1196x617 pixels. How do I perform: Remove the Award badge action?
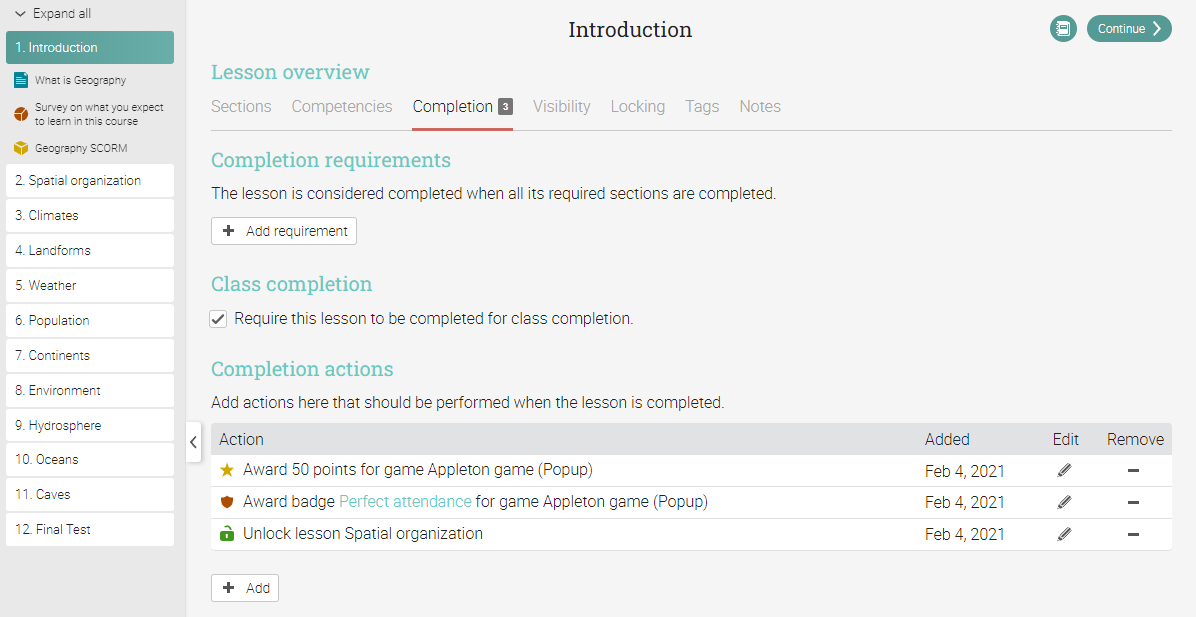click(x=1133, y=502)
